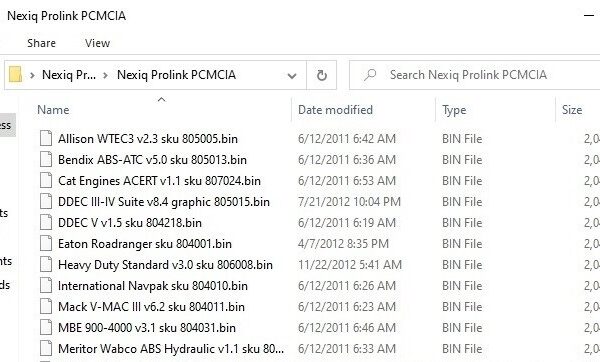Screen dimensions: 600x362
Task: Click BIN File type in Allison WTEC3 row
Action: [462, 139]
